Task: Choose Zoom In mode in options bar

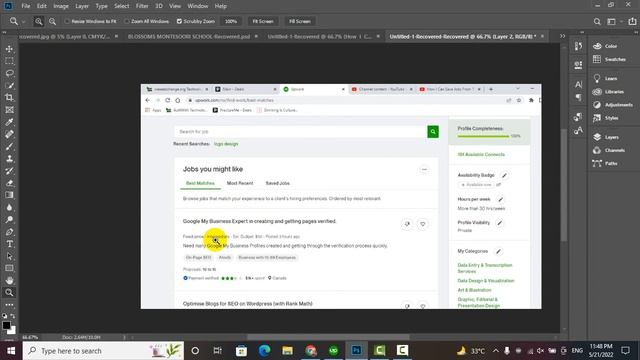Action: tap(39, 21)
